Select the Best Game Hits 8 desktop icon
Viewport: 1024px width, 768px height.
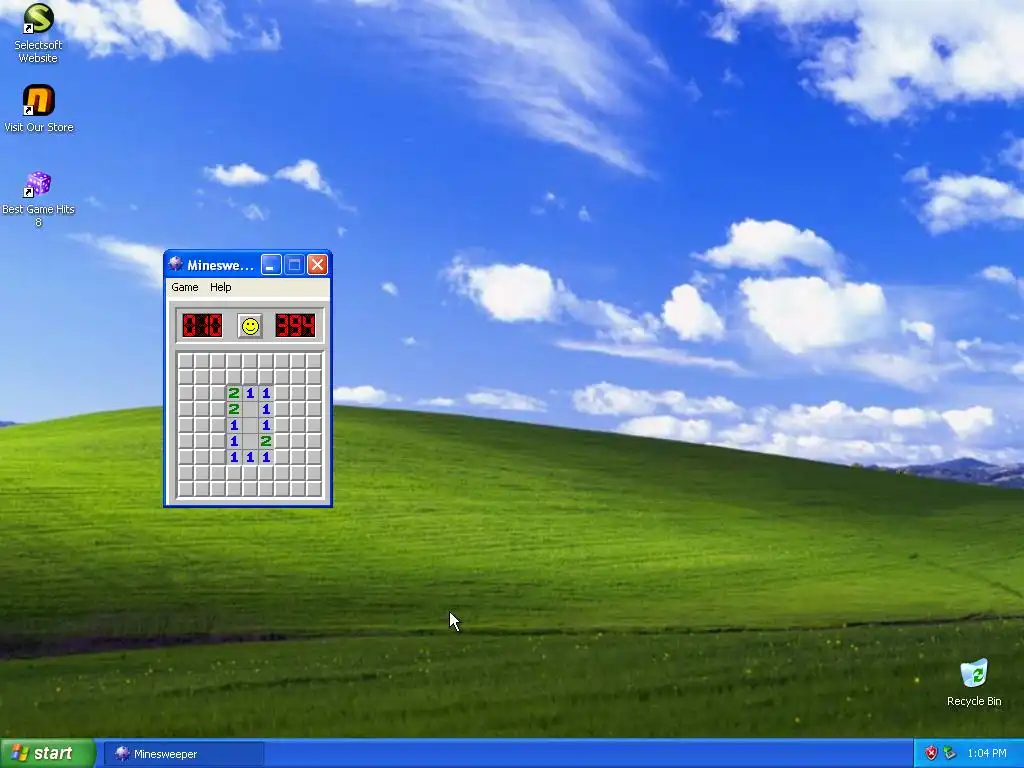point(38,199)
